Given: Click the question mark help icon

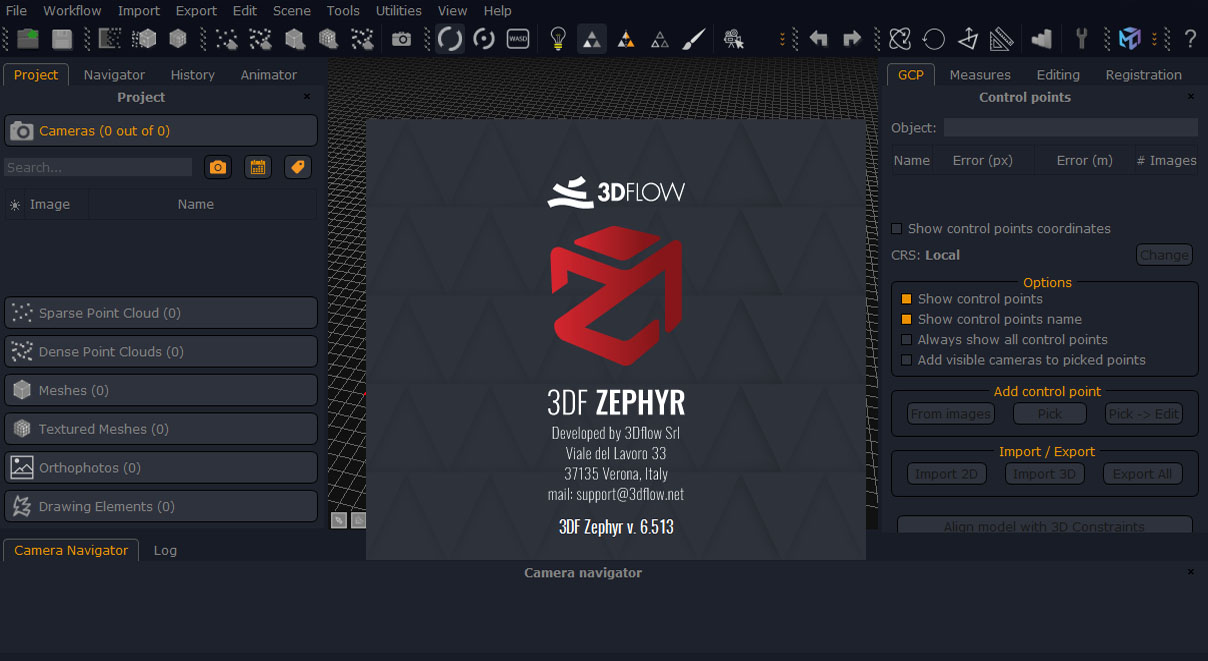Looking at the screenshot, I should click(x=1190, y=39).
